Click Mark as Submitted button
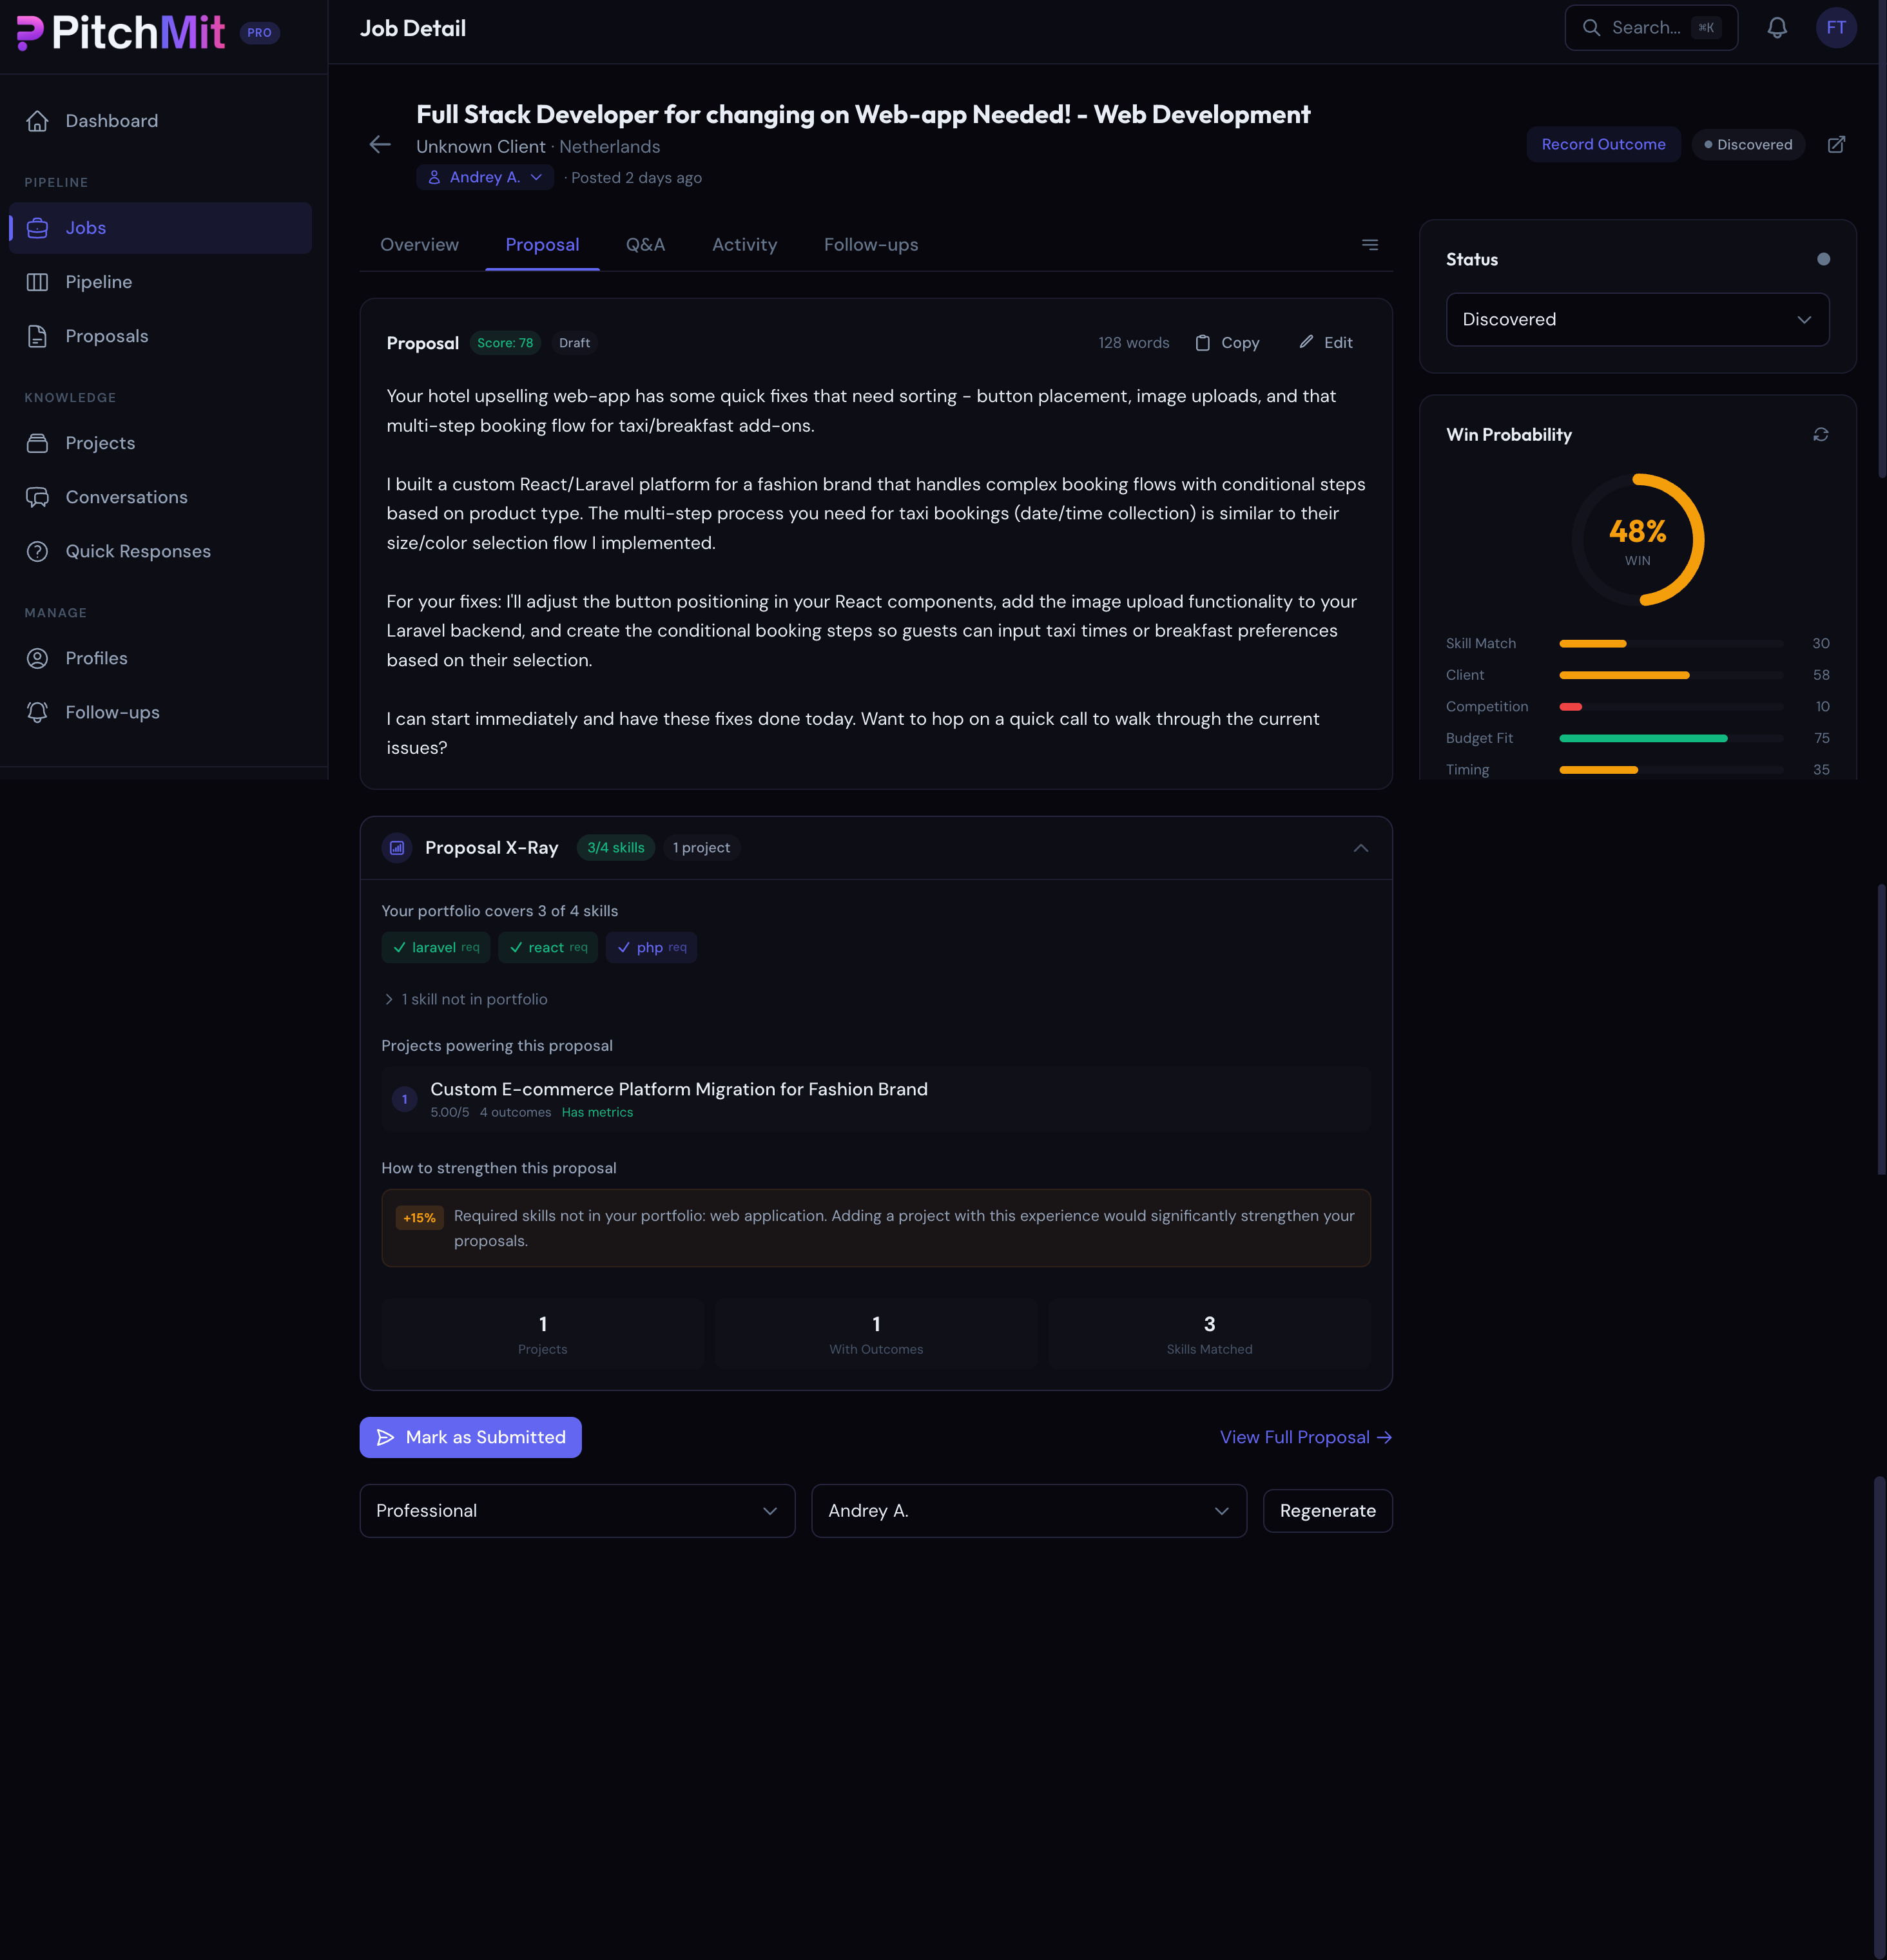The width and height of the screenshot is (1887, 1960). (470, 1437)
